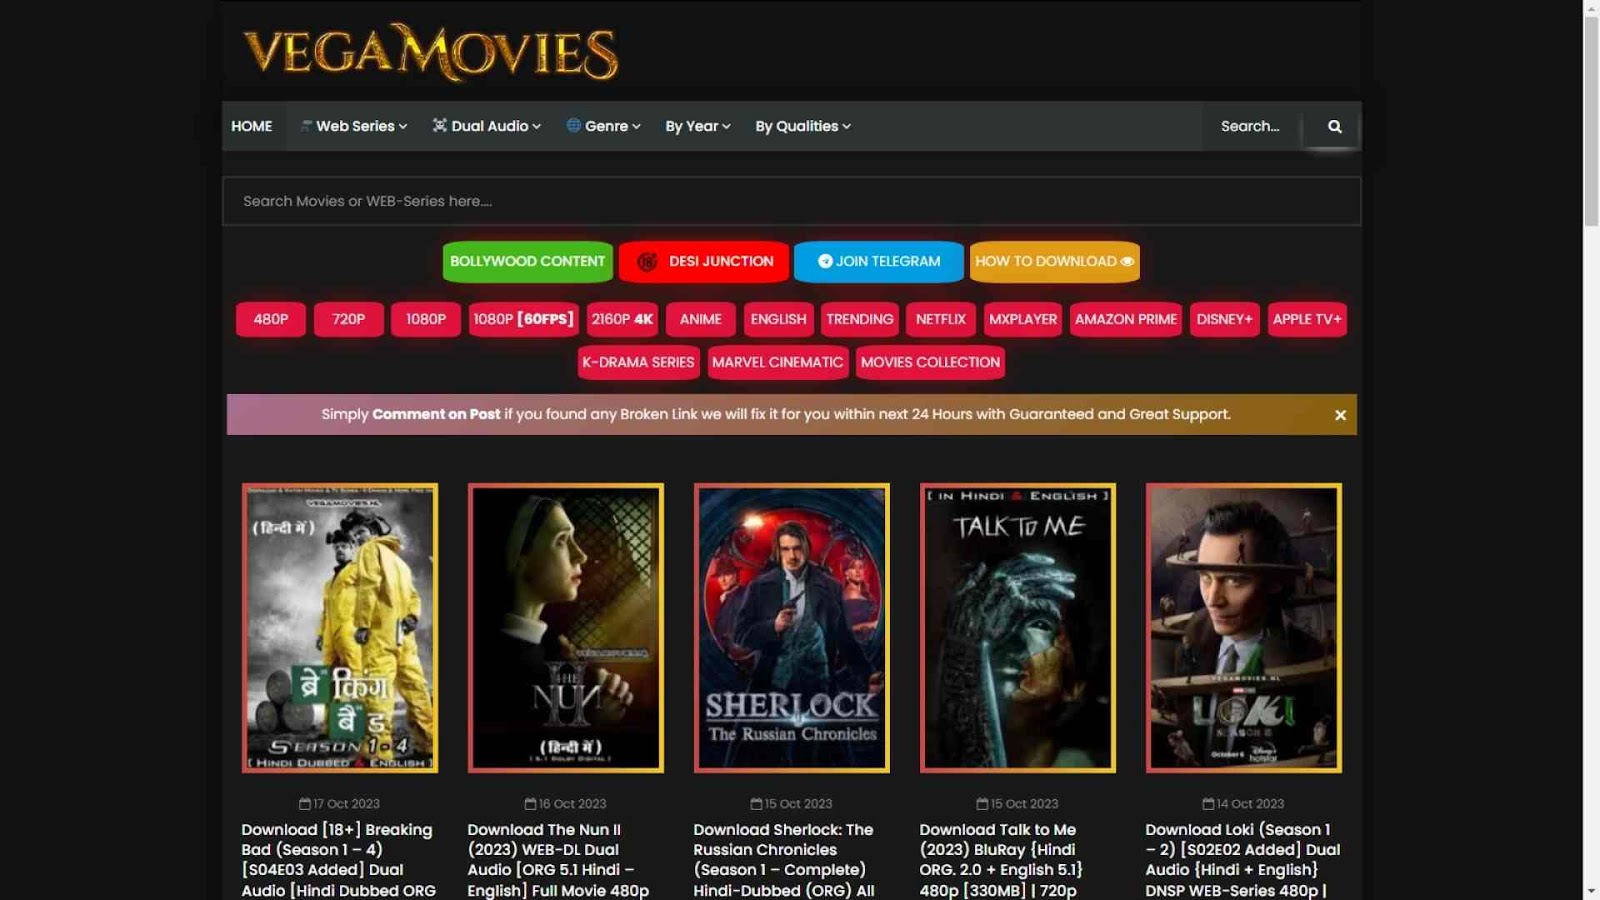Click the Download Breaking Bad title link
This screenshot has height=900, width=1600.
pos(339,860)
